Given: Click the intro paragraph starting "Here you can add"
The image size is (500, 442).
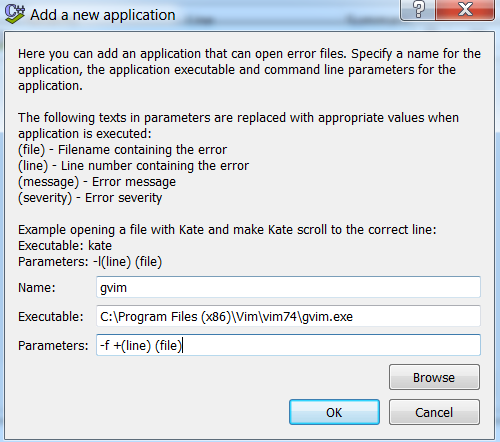Looking at the screenshot, I should [249, 70].
